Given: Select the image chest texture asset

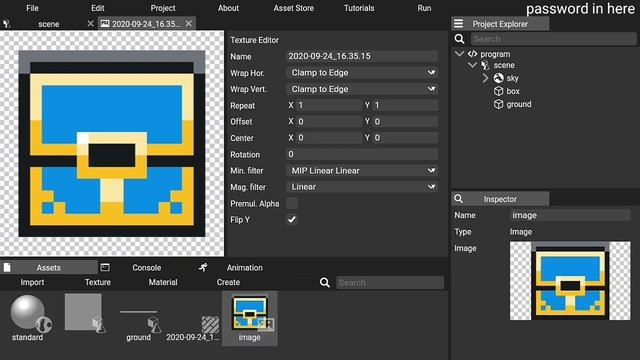Looking at the screenshot, I should pos(250,318).
